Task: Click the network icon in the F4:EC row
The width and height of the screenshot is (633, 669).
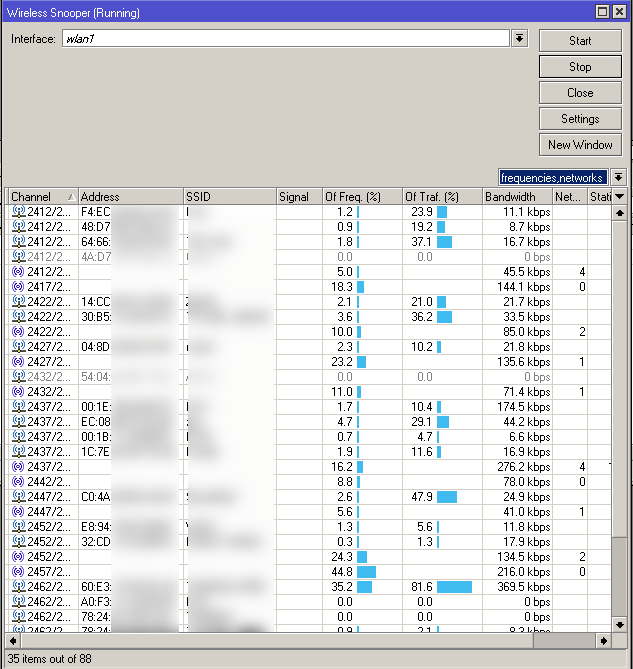Action: pyautogui.click(x=18, y=212)
